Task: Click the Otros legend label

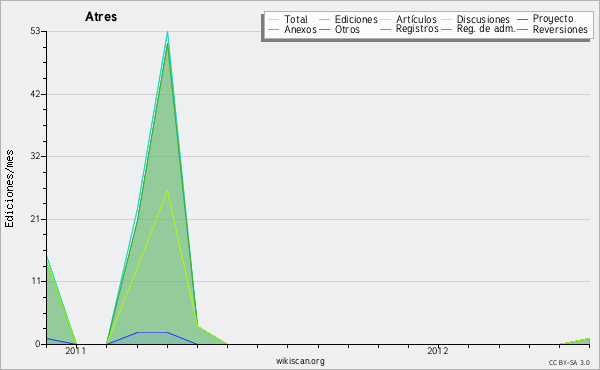Action: pyautogui.click(x=347, y=29)
